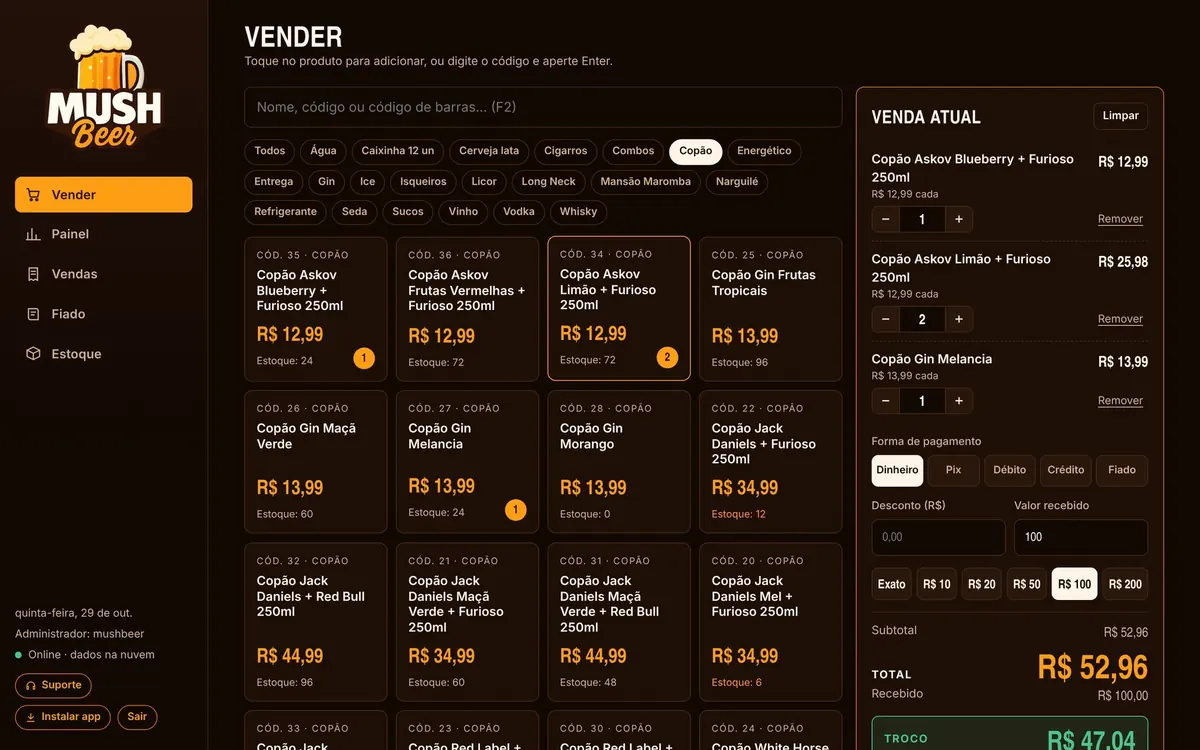Open Estoque via its box icon
Image resolution: width=1200 pixels, height=750 pixels.
click(33, 354)
